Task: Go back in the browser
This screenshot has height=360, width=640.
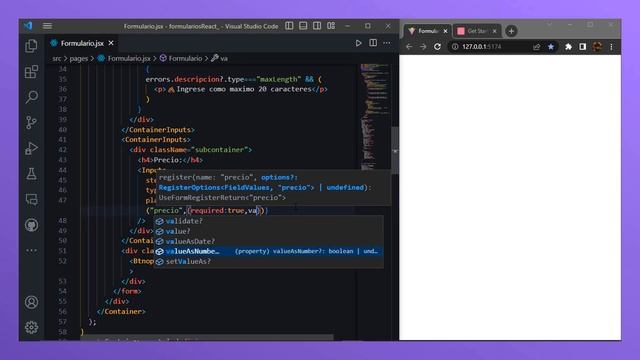Action: 409,47
